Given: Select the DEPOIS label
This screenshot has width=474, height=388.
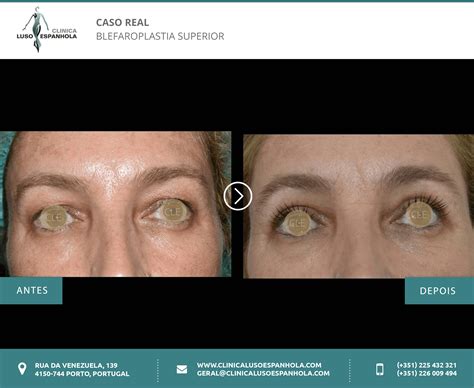Looking at the screenshot, I should pos(439,291).
